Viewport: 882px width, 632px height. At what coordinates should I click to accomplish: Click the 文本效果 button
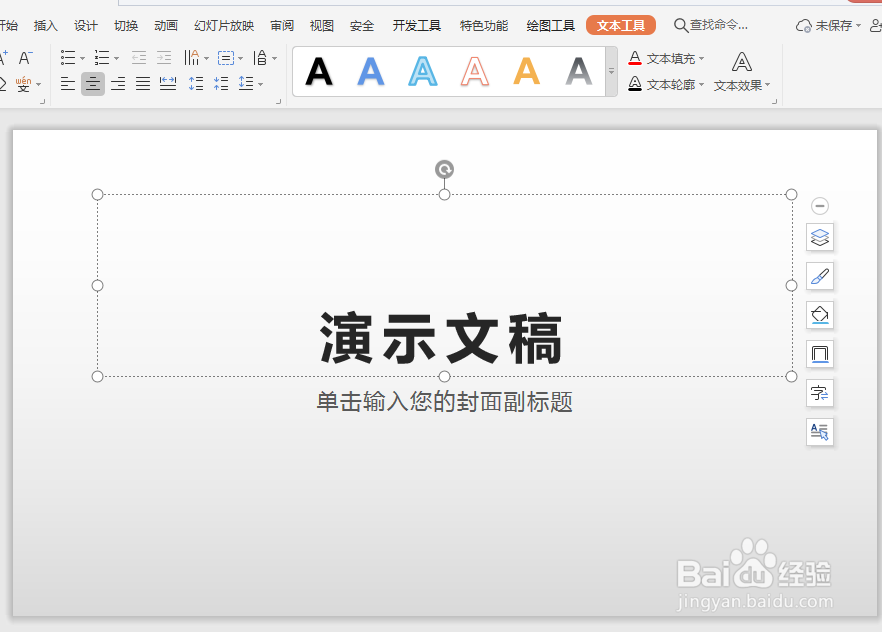pyautogui.click(x=742, y=71)
